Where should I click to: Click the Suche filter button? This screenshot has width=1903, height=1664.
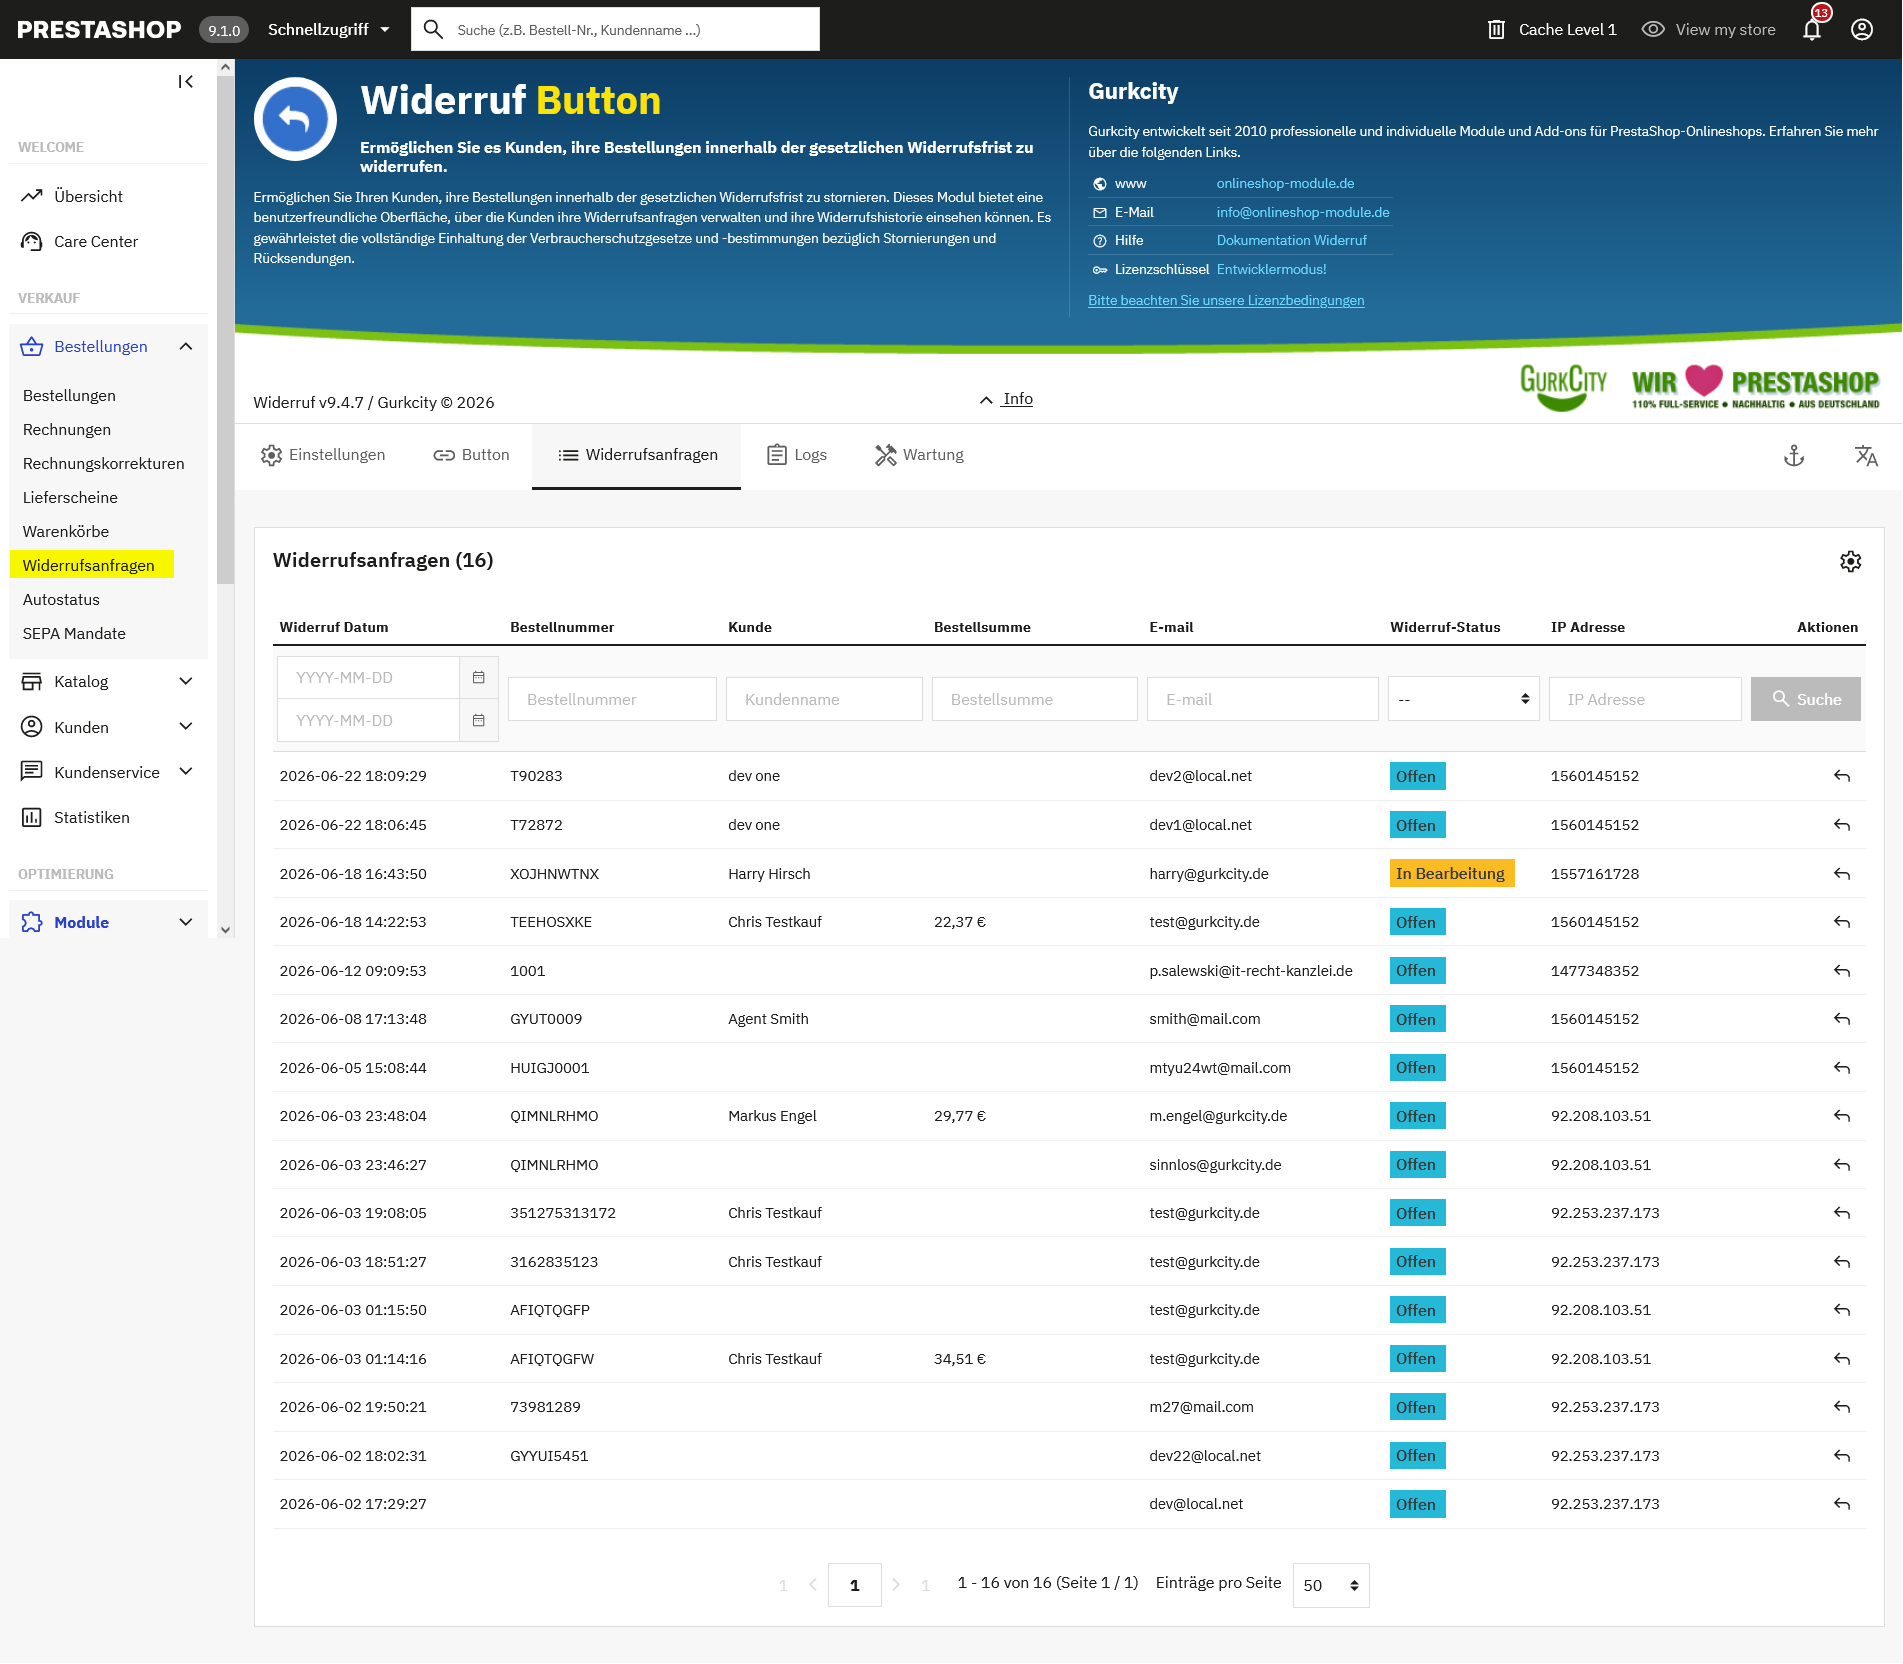click(x=1805, y=699)
